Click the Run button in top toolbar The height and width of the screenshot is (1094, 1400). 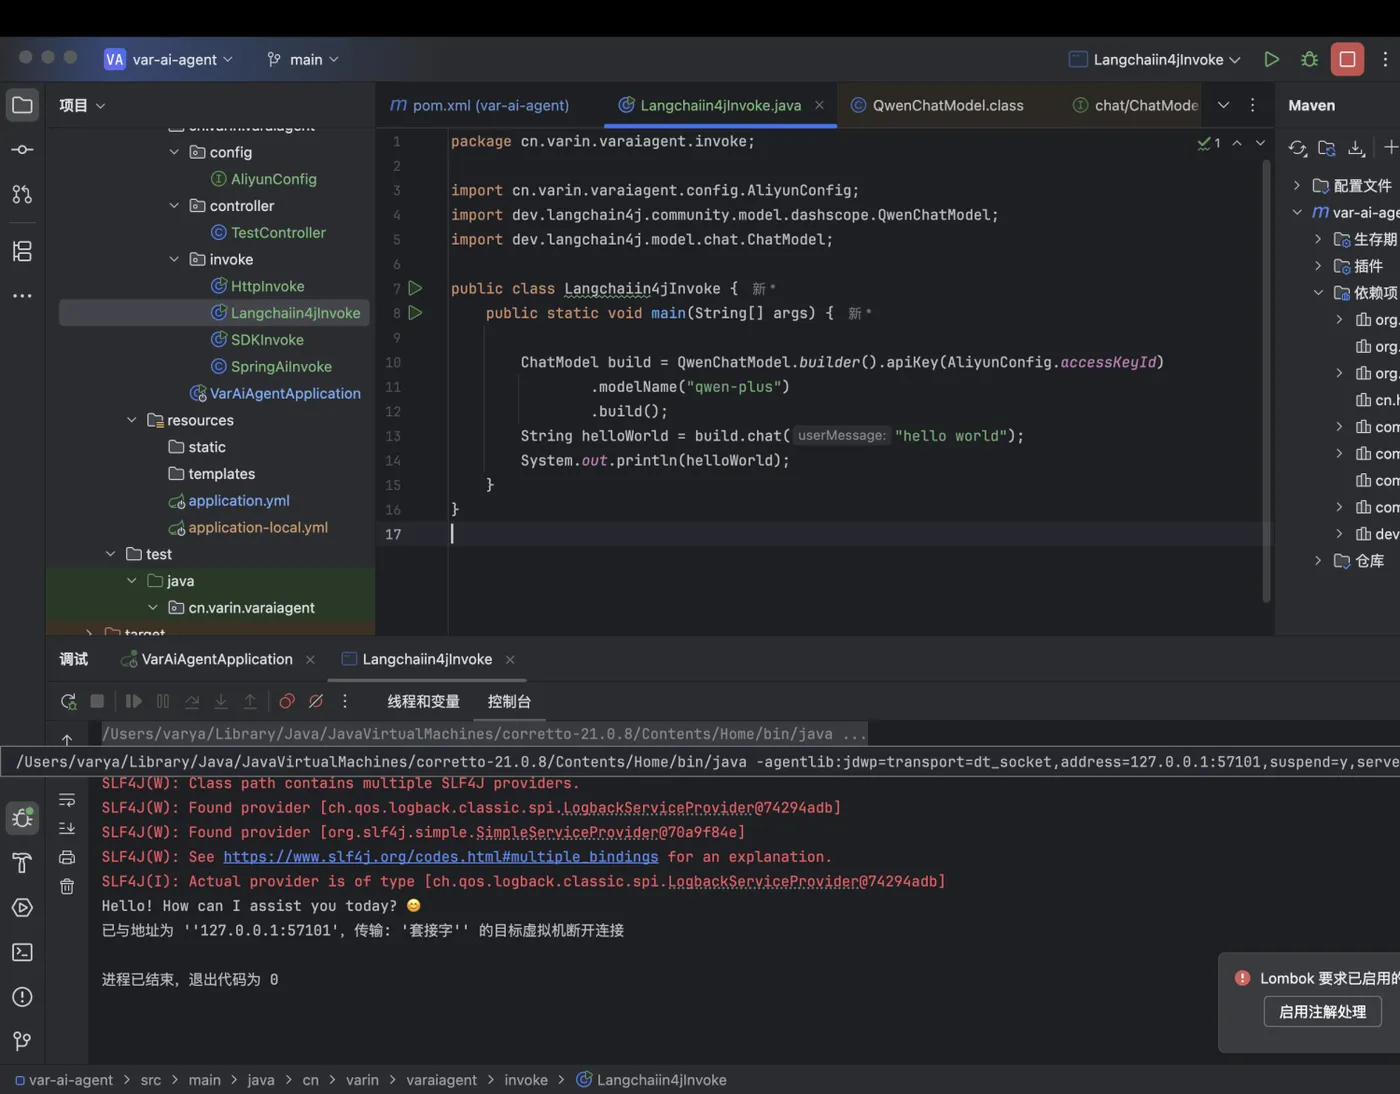tap(1271, 60)
